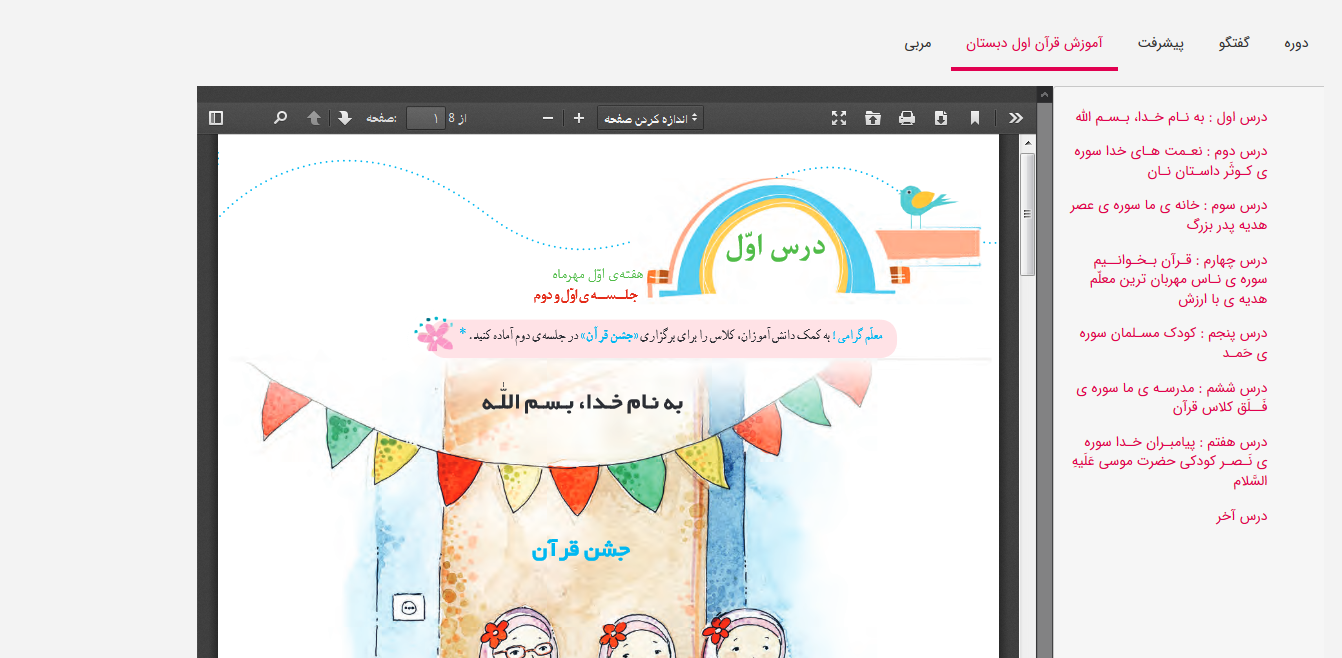Open the page size zoom dropdown
This screenshot has width=1342, height=658.
pyautogui.click(x=650, y=118)
